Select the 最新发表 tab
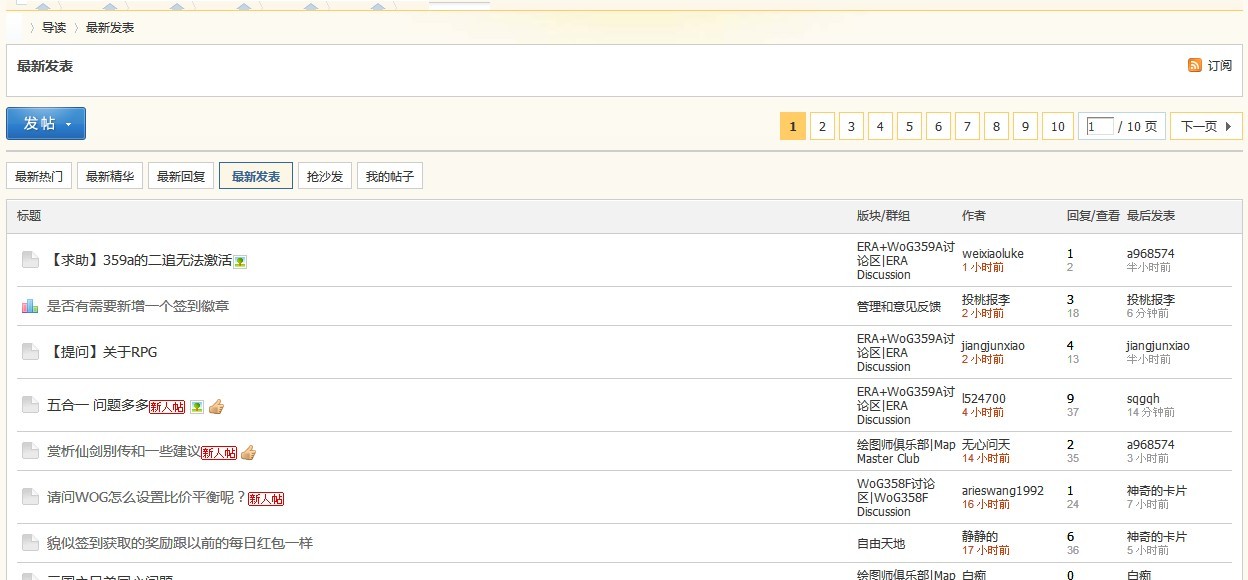 tap(256, 177)
